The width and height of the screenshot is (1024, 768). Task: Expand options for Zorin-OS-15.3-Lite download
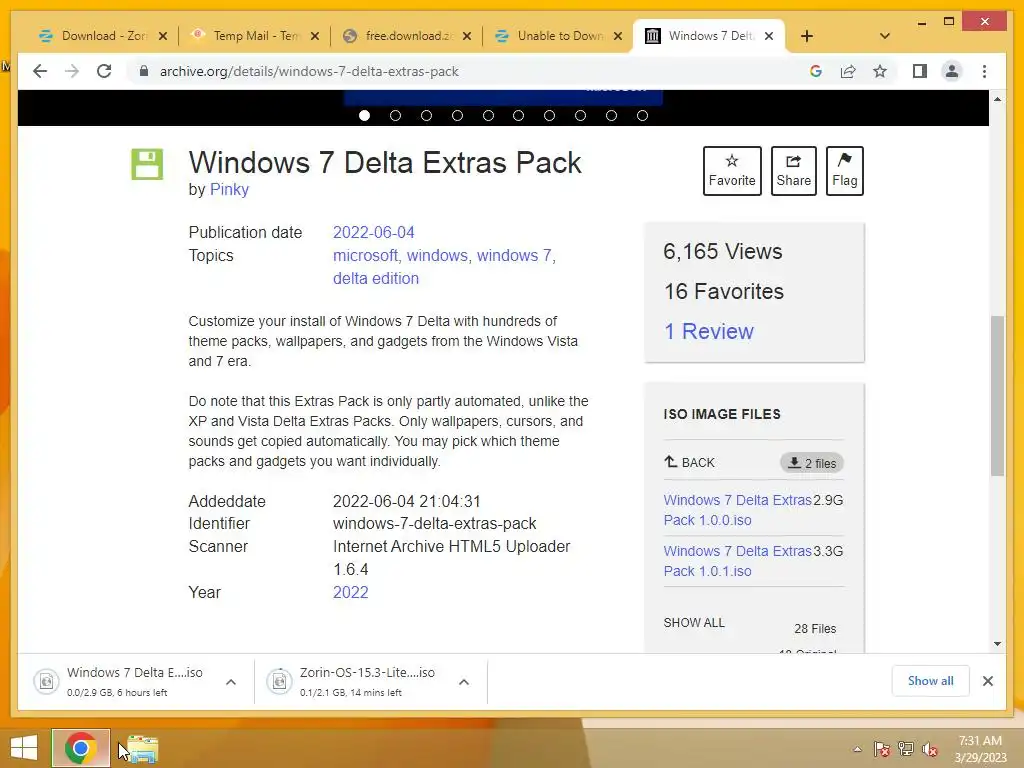[464, 682]
